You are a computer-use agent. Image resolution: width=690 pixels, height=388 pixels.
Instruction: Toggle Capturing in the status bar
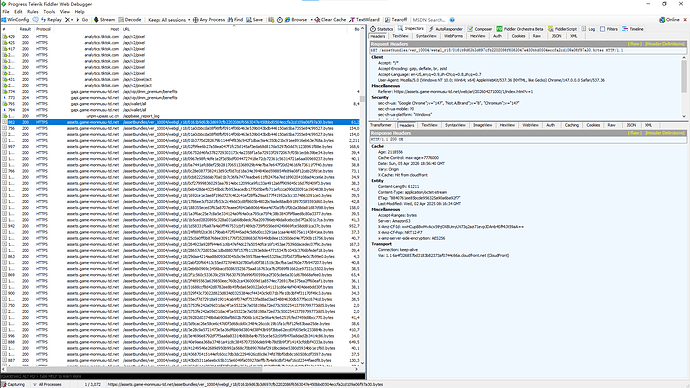13,384
